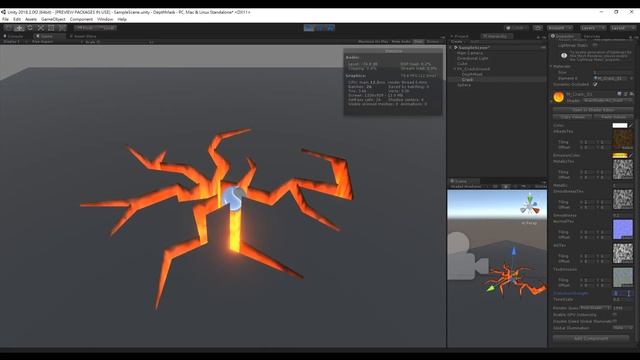Open the File menu
640x360 pixels.
pyautogui.click(x=5, y=19)
